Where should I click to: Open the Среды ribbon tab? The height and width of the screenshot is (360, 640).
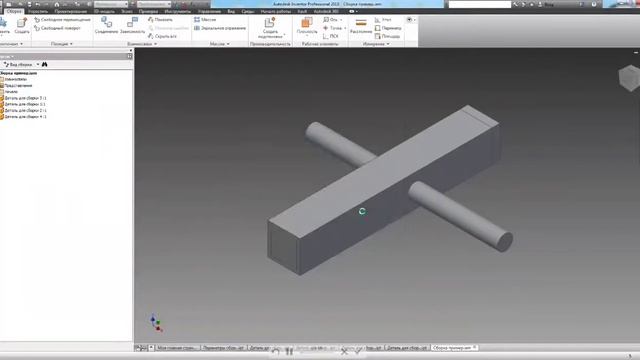click(247, 11)
